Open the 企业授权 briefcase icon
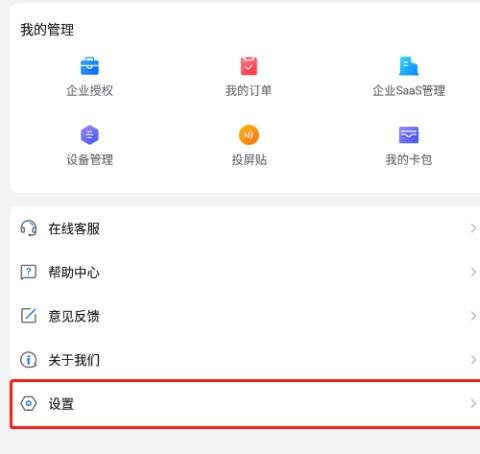The height and width of the screenshot is (454, 480). 90,66
